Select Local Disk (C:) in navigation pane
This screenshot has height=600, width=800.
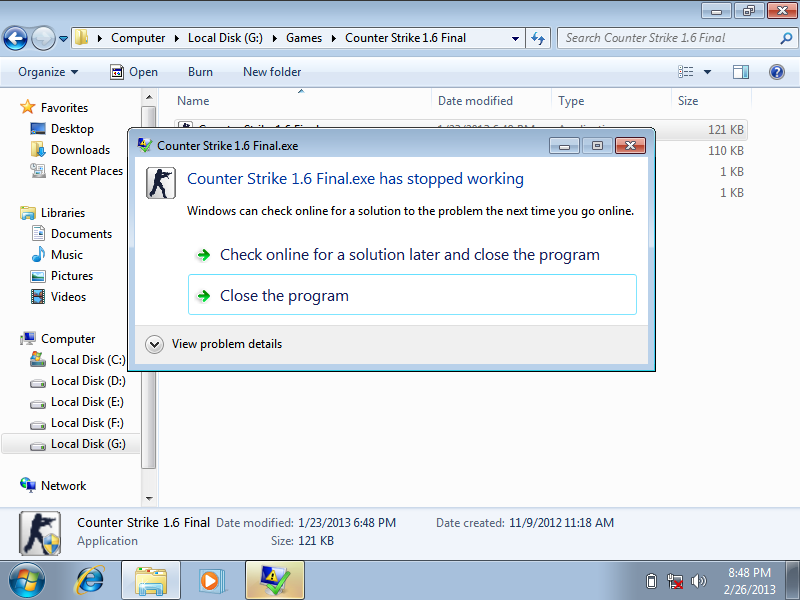coord(88,360)
